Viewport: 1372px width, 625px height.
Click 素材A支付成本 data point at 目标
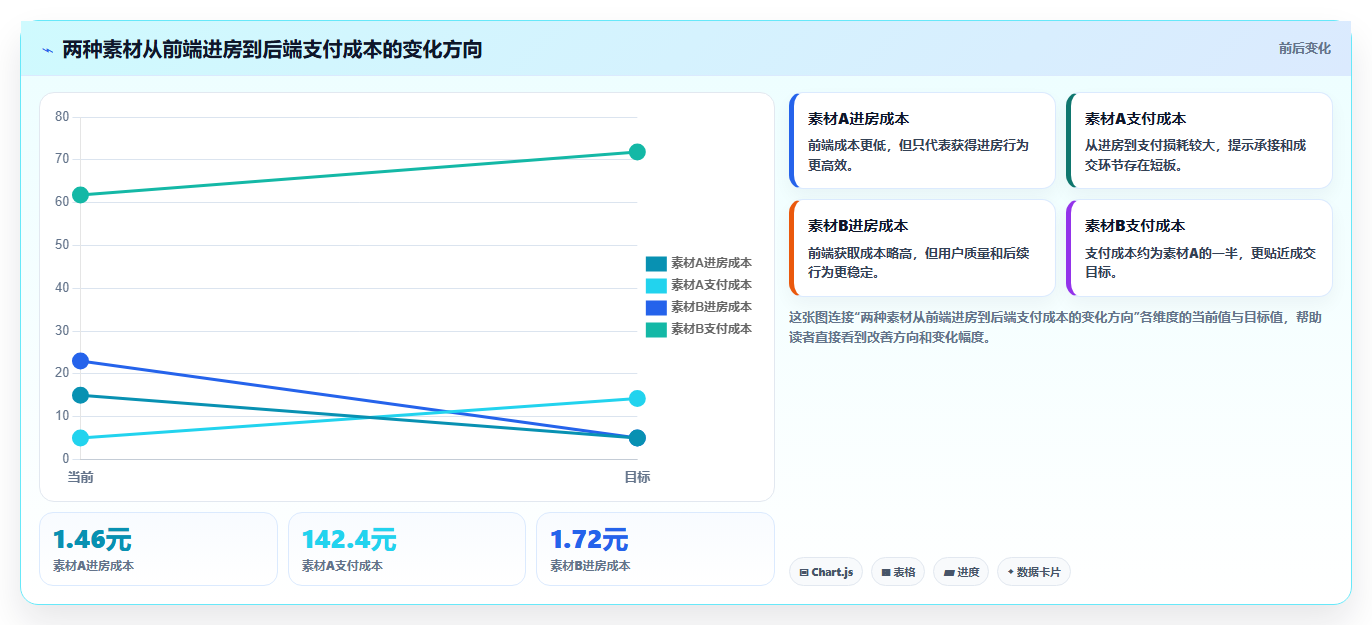(x=637, y=399)
